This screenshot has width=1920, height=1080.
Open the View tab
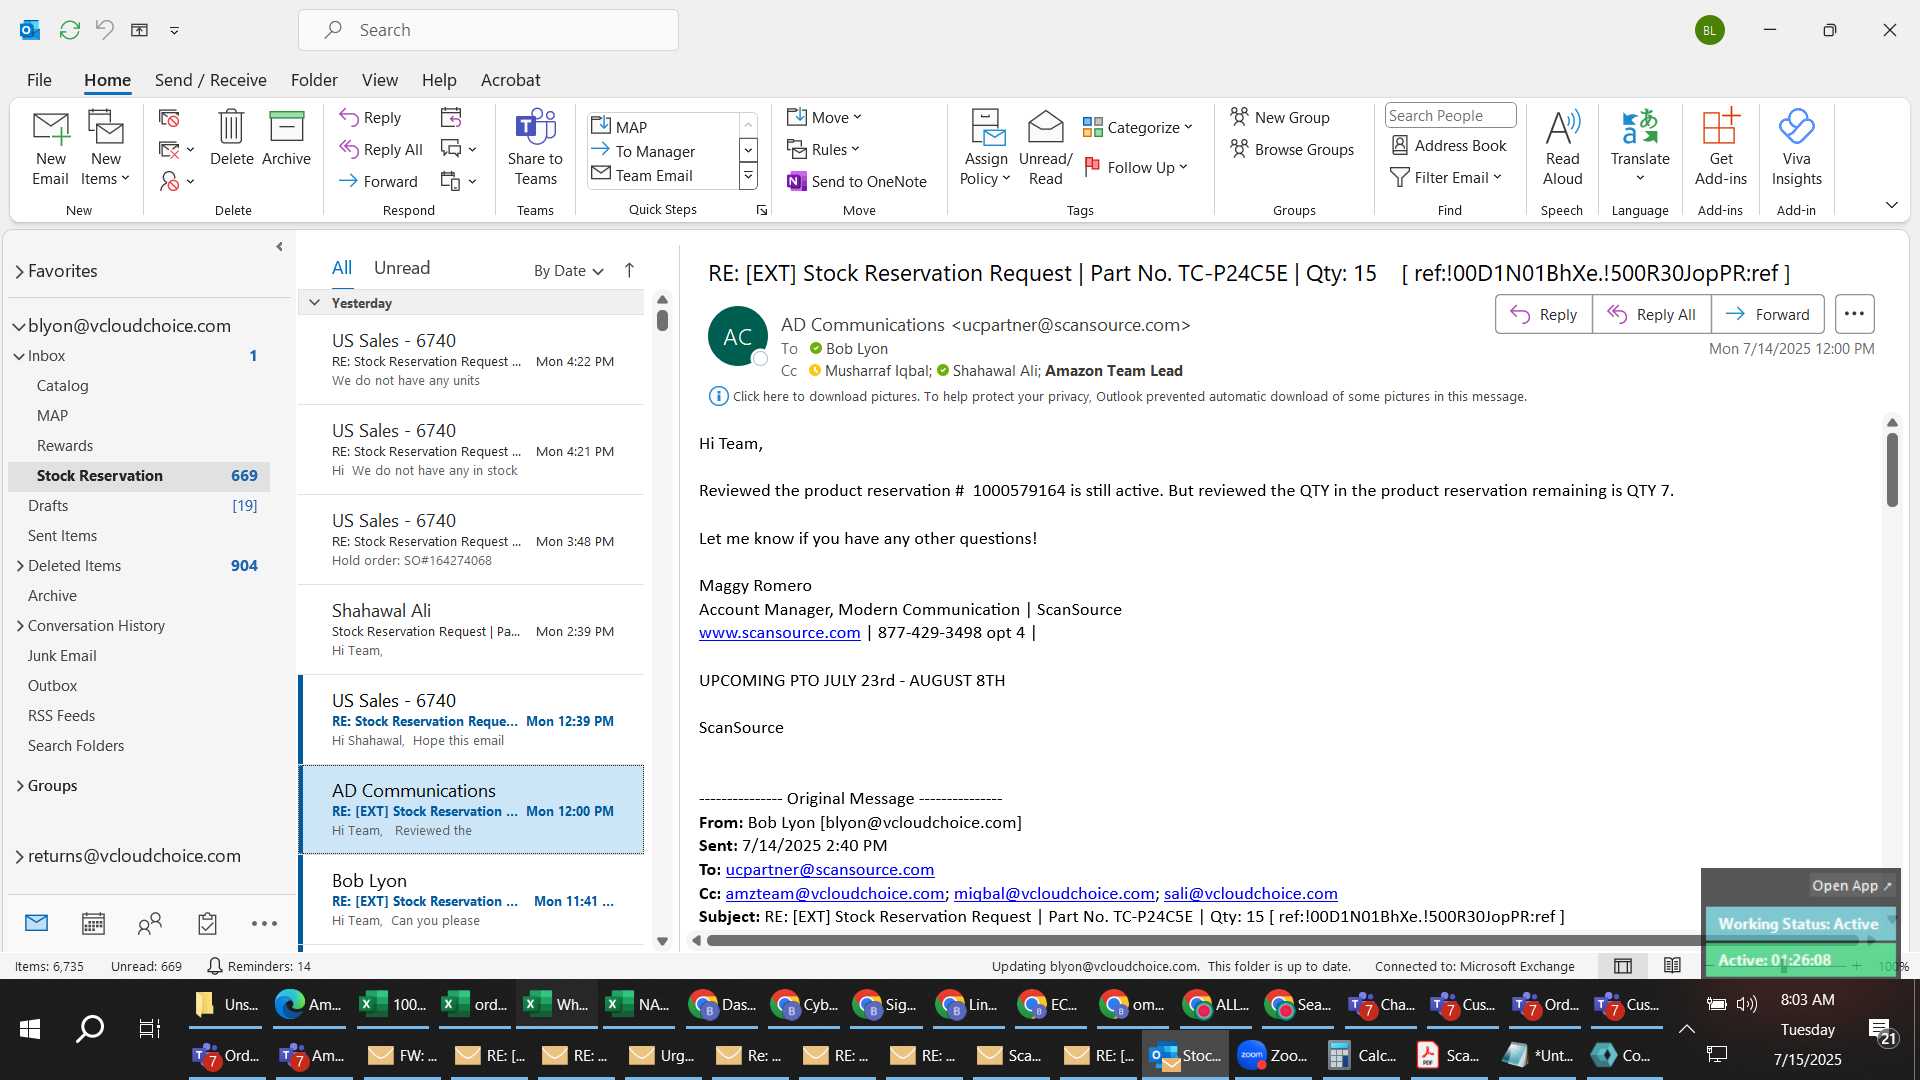pos(379,80)
